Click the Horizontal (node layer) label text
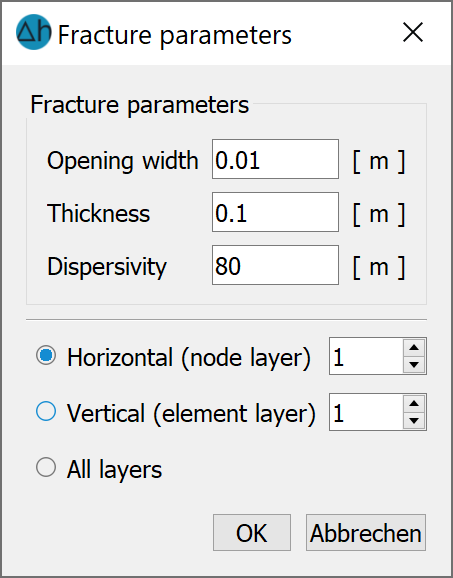Image resolution: width=453 pixels, height=578 pixels. click(x=189, y=358)
